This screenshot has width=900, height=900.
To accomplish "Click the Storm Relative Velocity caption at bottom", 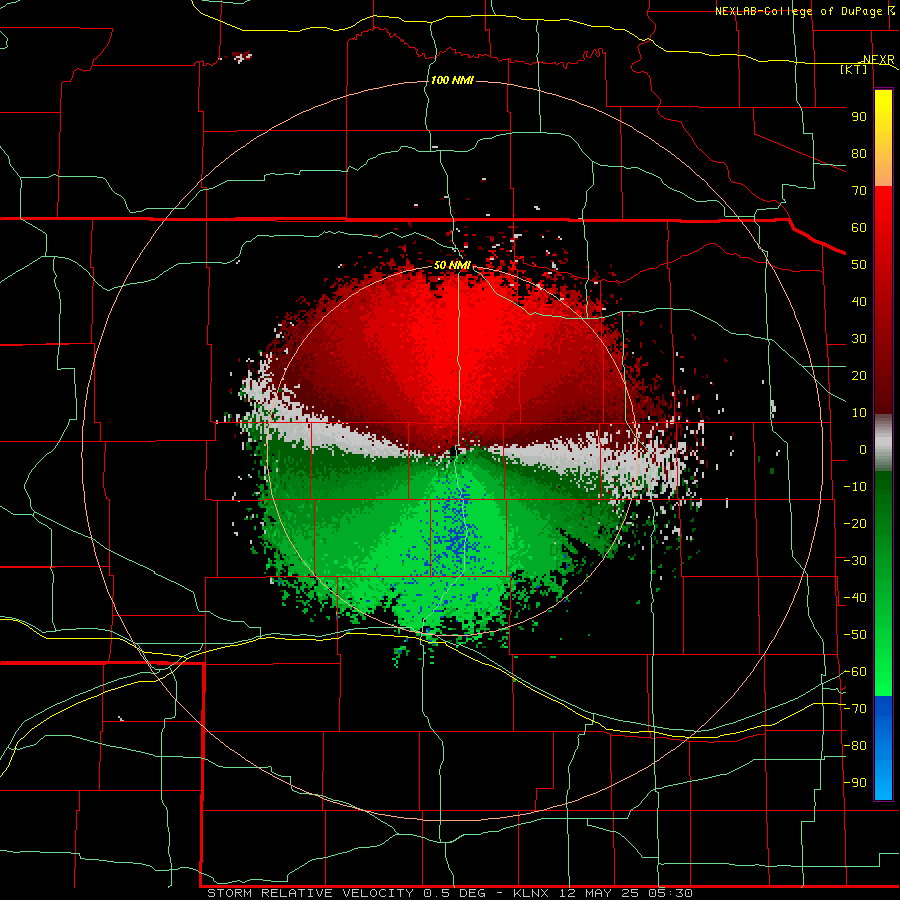I will point(449,893).
